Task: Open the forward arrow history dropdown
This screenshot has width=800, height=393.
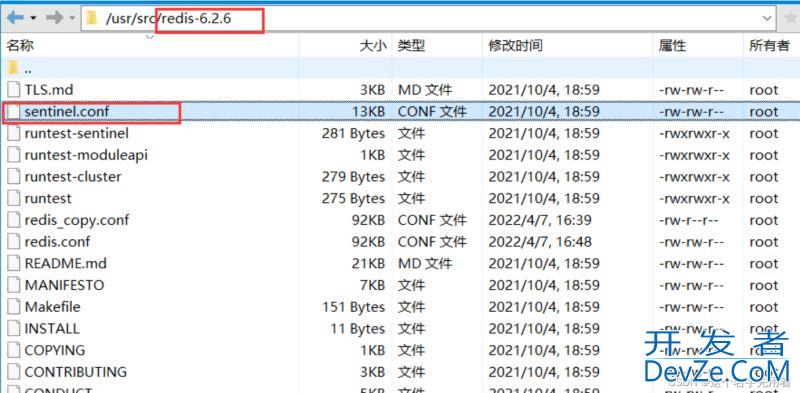Action: click(71, 18)
